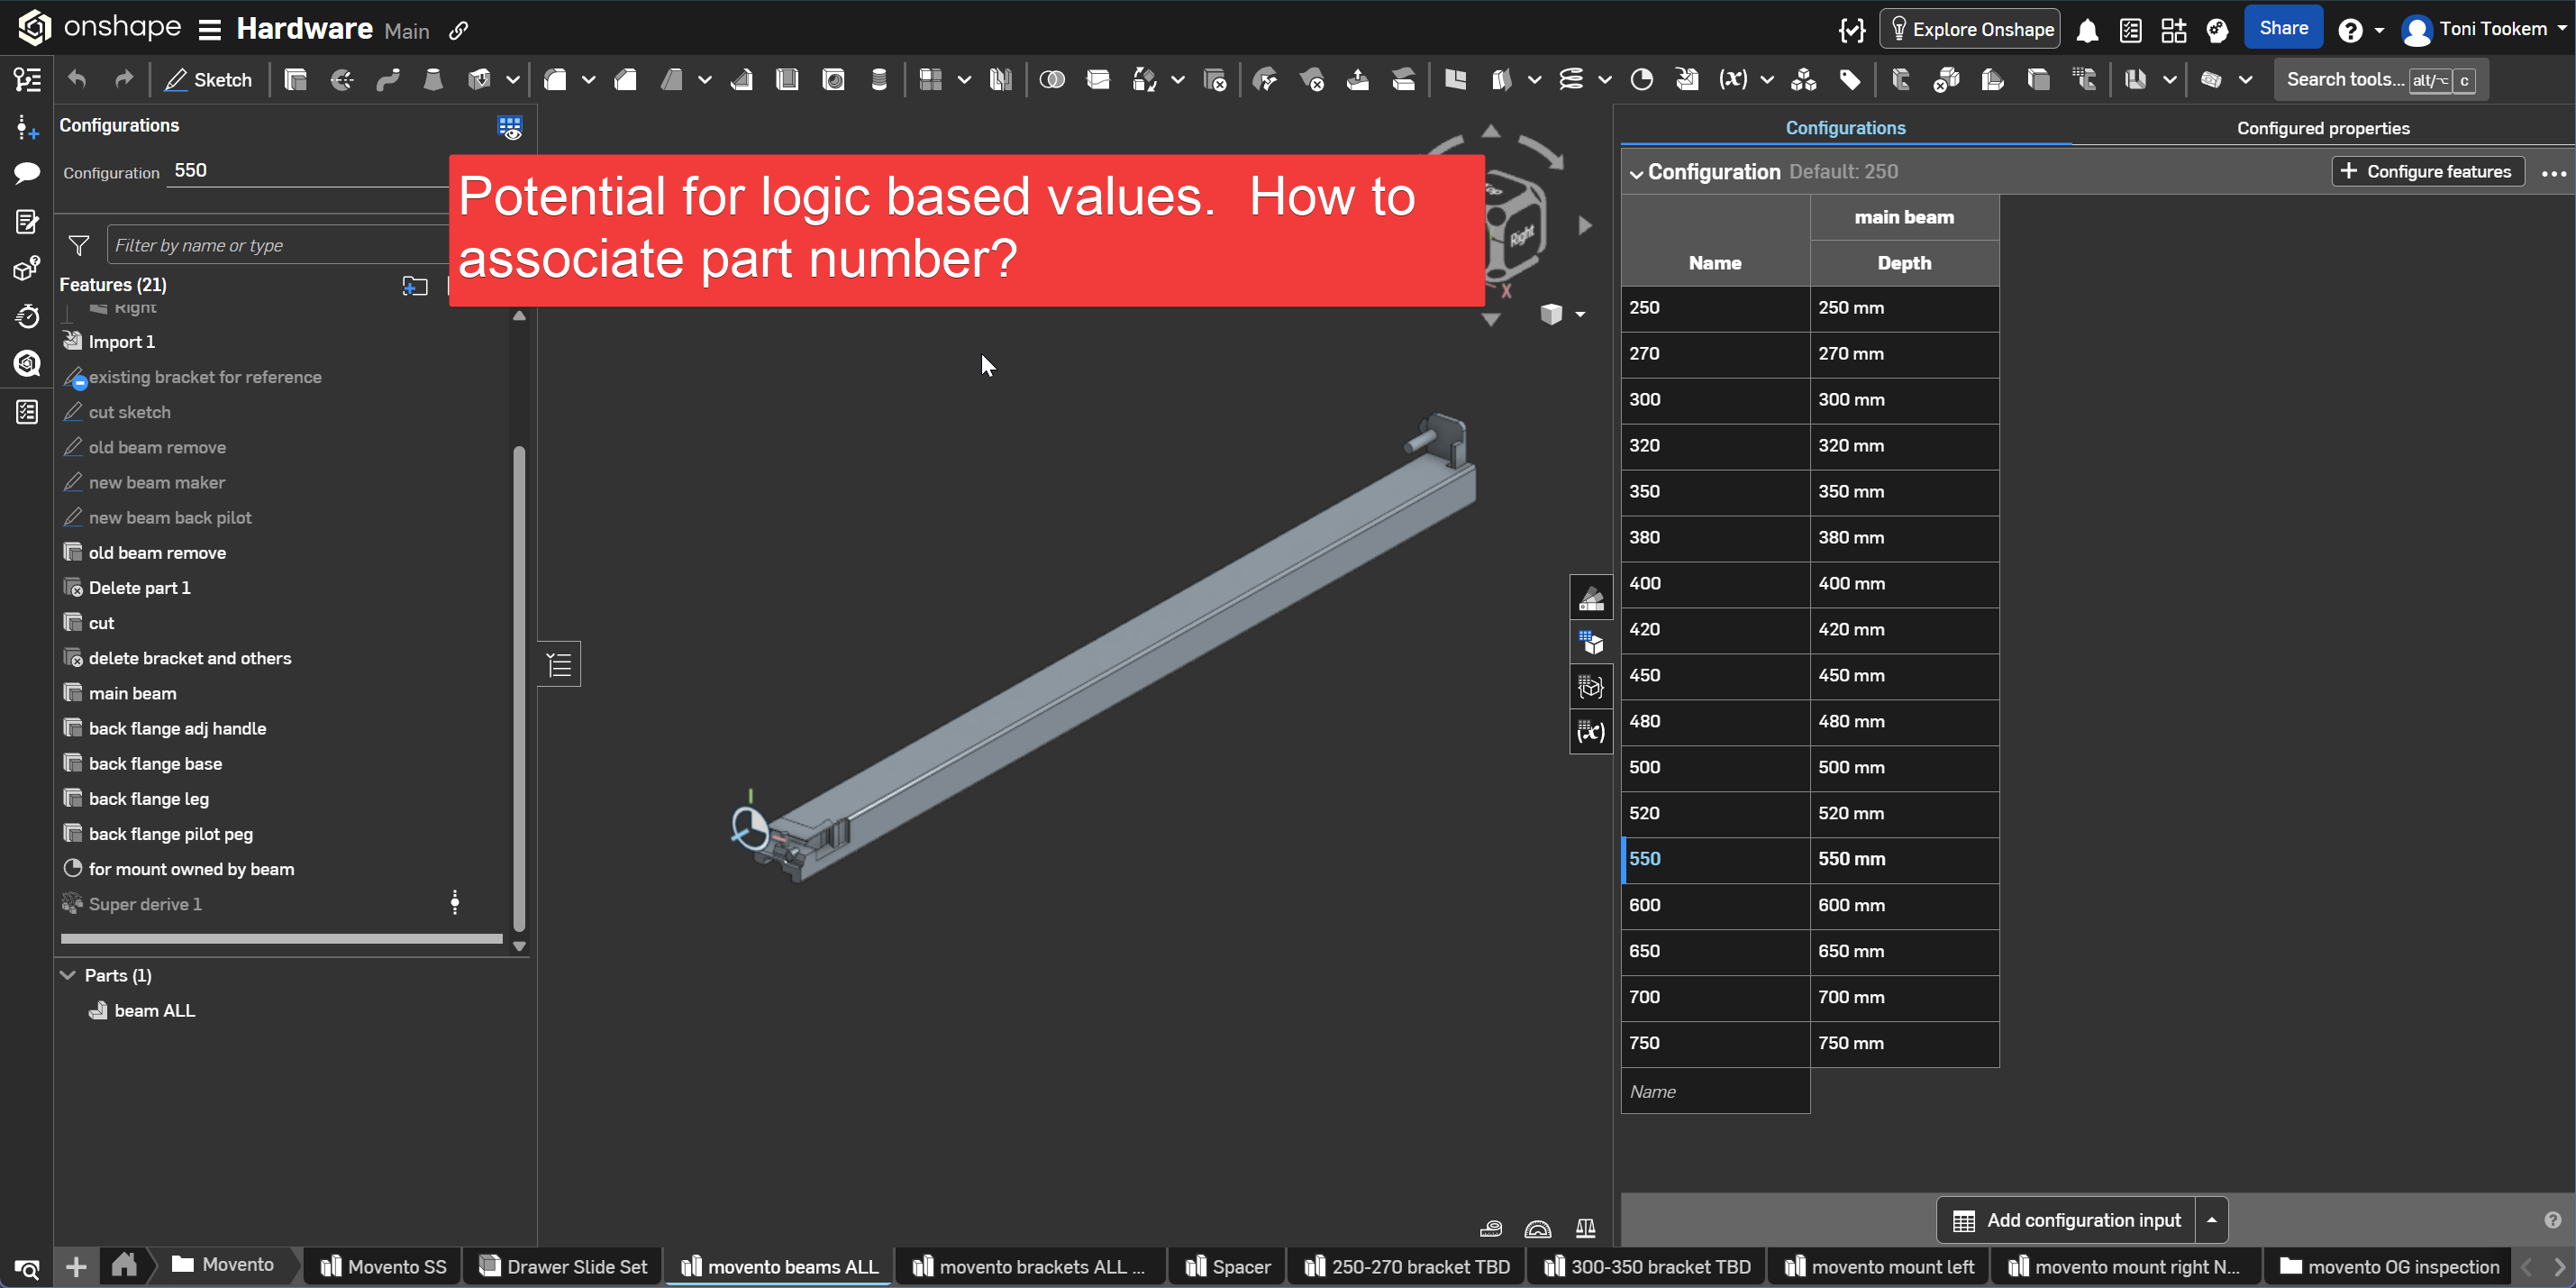Screen dimensions: 2576x1288
Task: Open the variable table icon on right panel
Action: (1590, 732)
